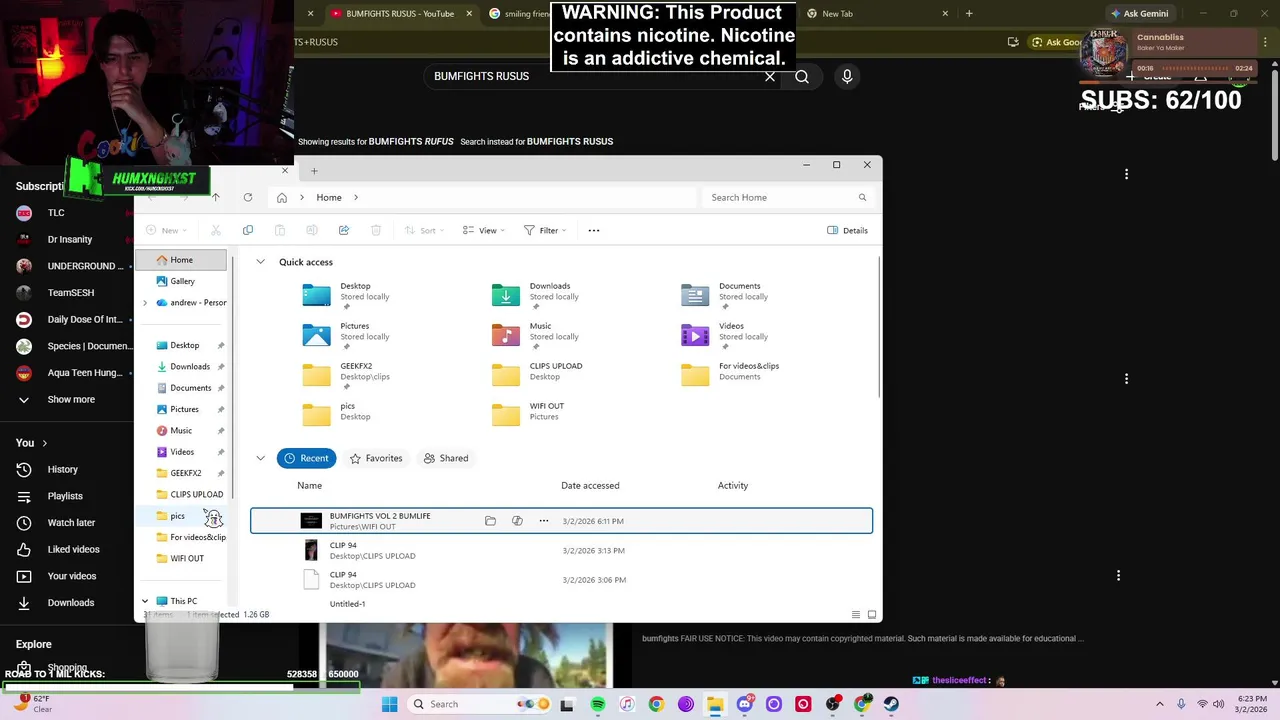Click the Windows taskbar Search box
The width and height of the screenshot is (1280, 720).
click(x=482, y=704)
